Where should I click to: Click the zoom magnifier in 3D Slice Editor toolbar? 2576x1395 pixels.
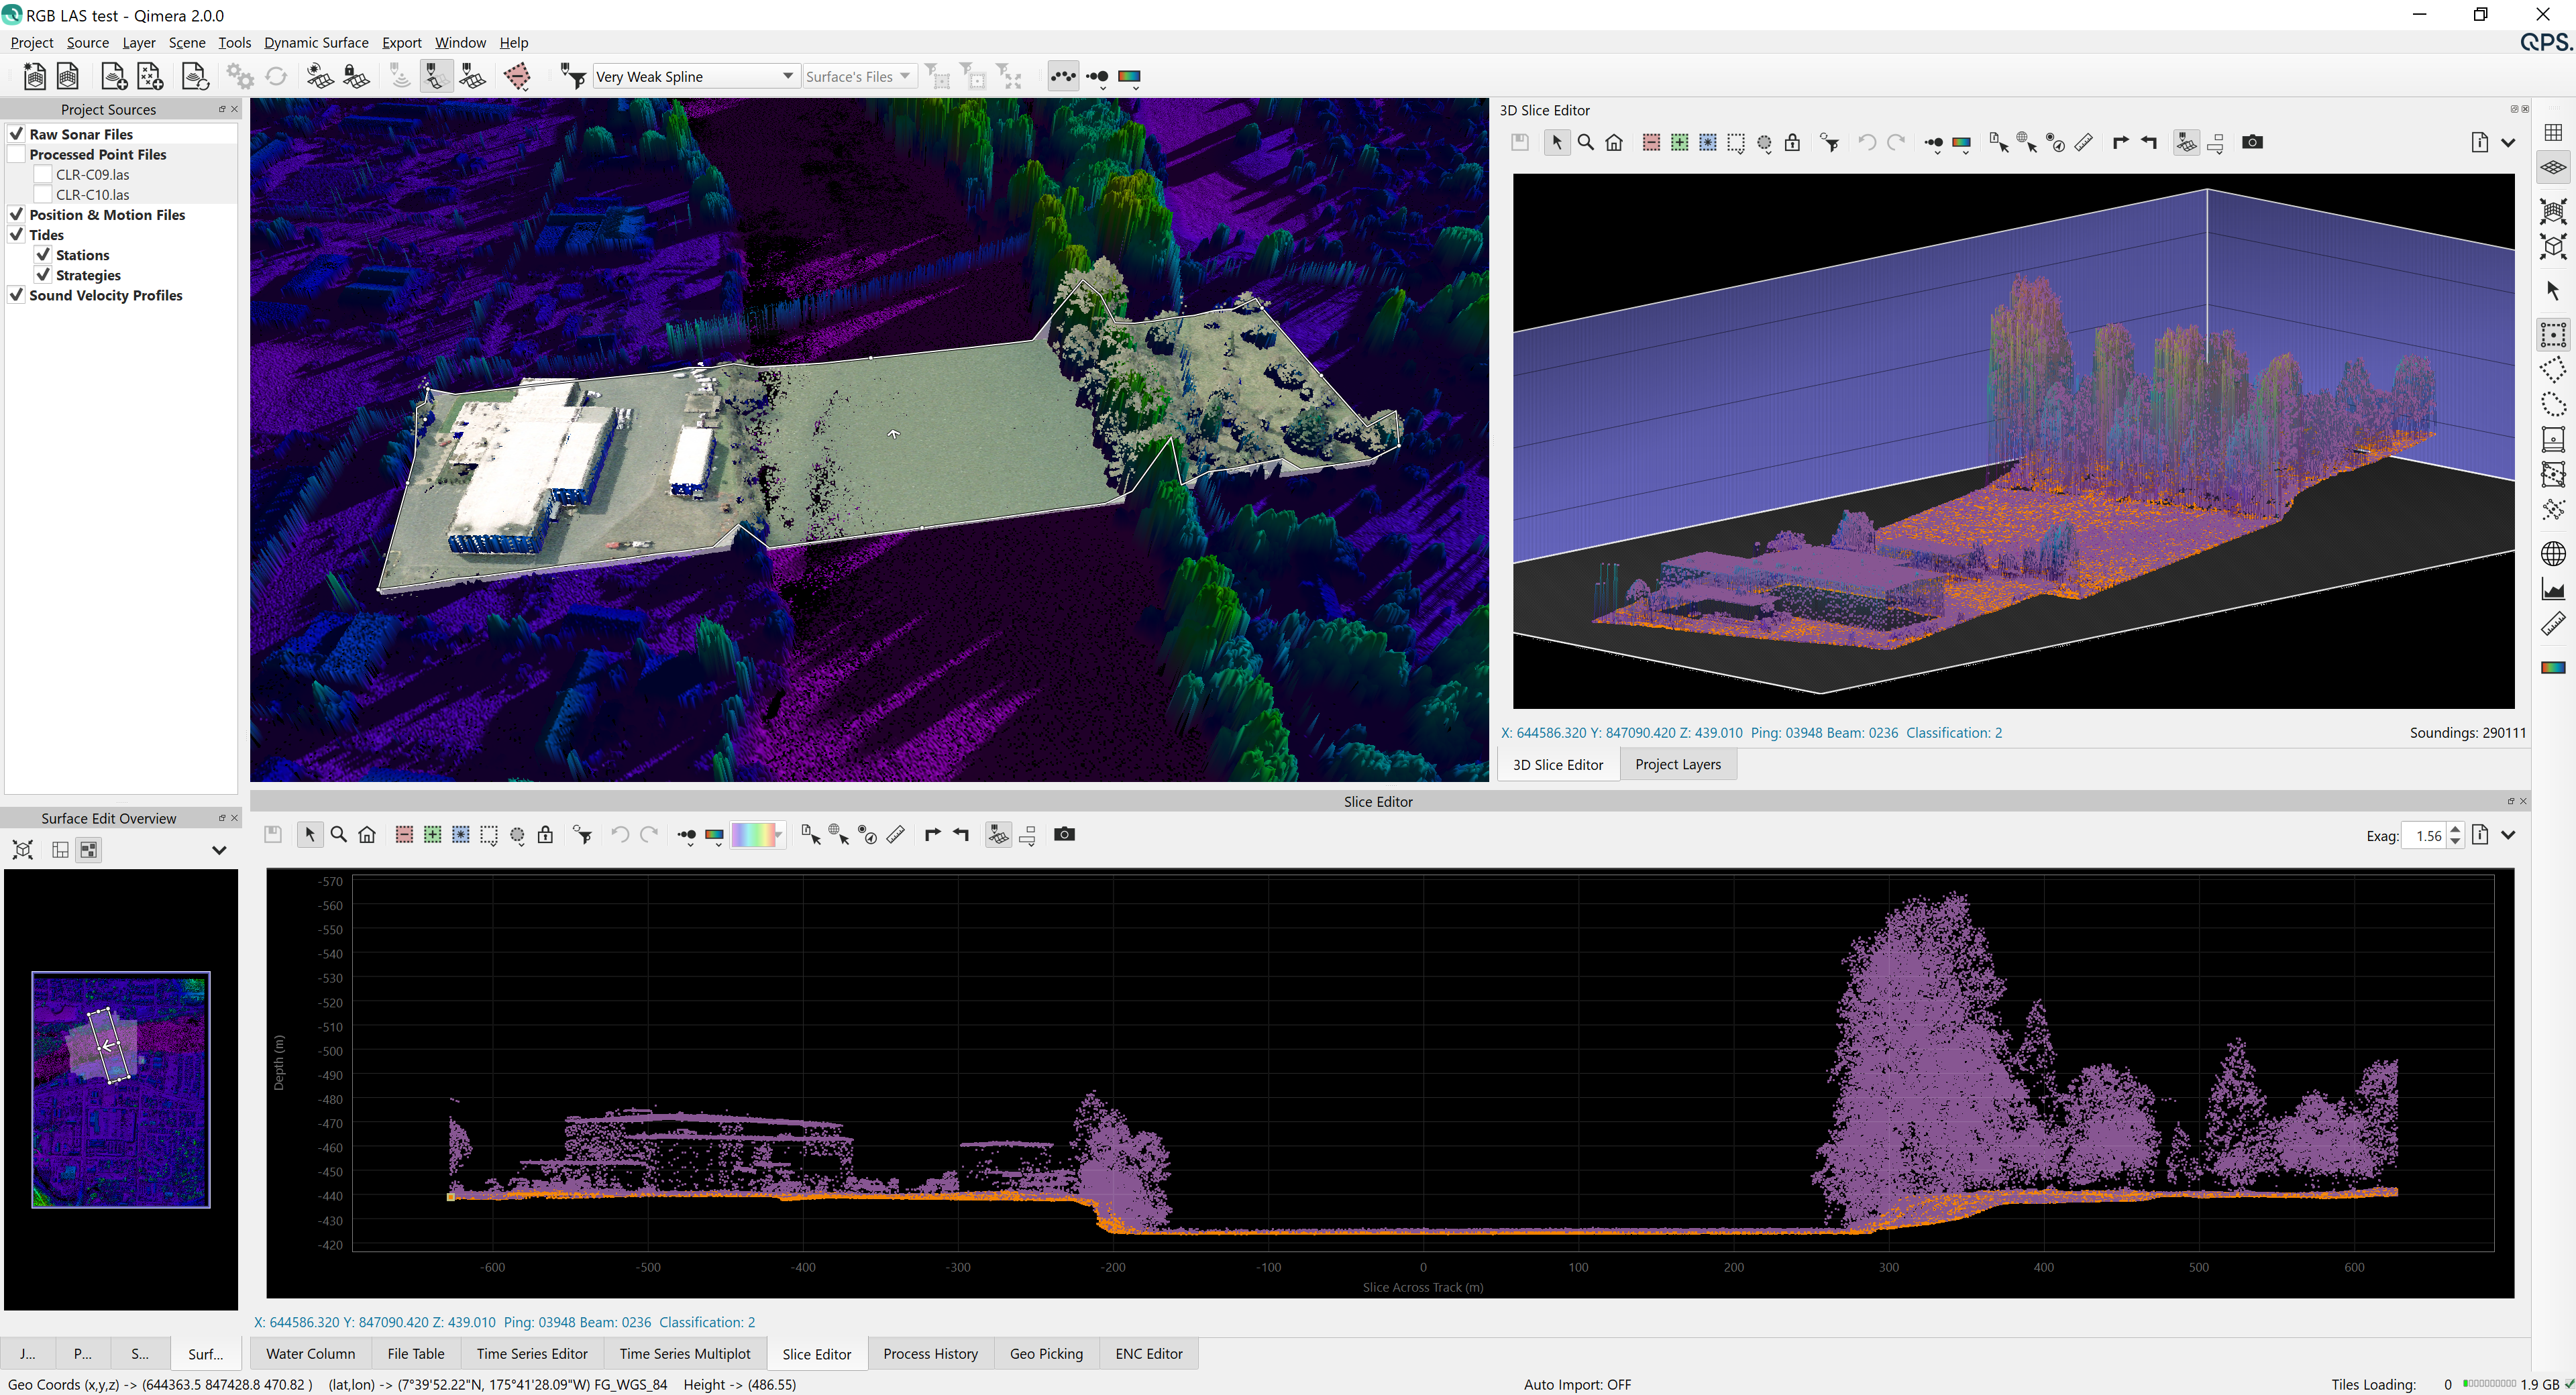click(1585, 142)
